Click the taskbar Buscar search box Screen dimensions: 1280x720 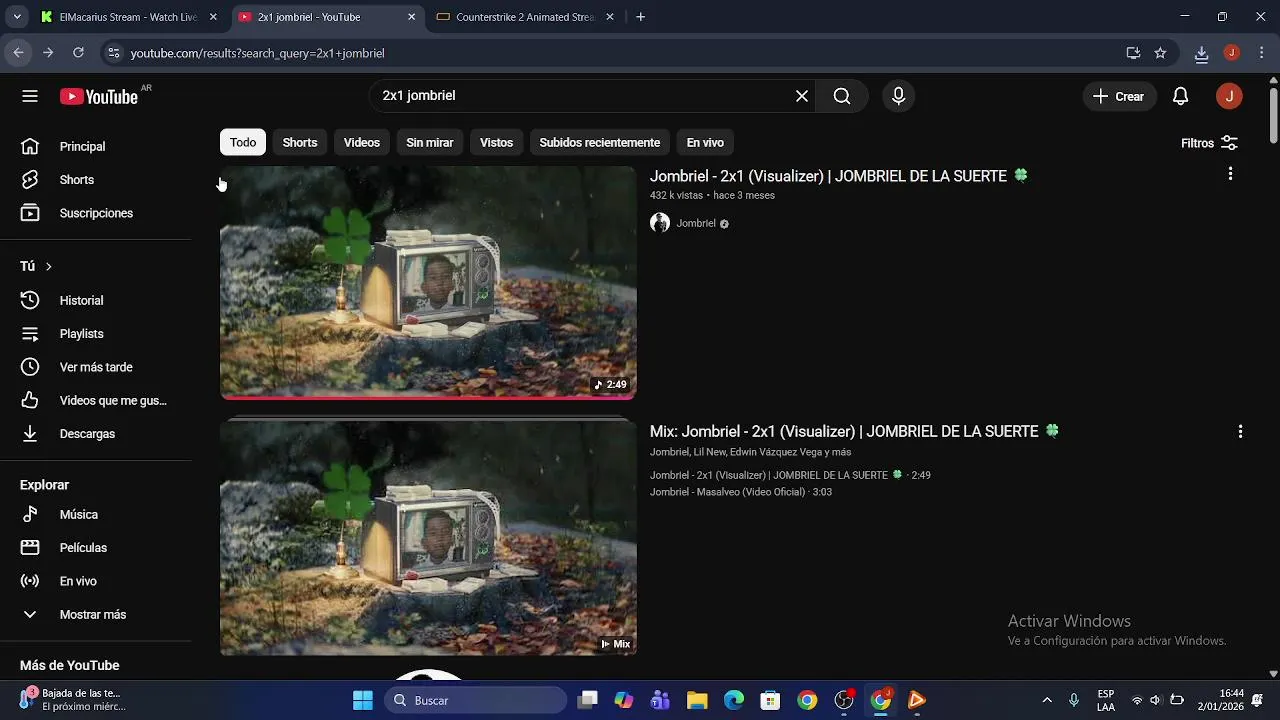(x=476, y=700)
